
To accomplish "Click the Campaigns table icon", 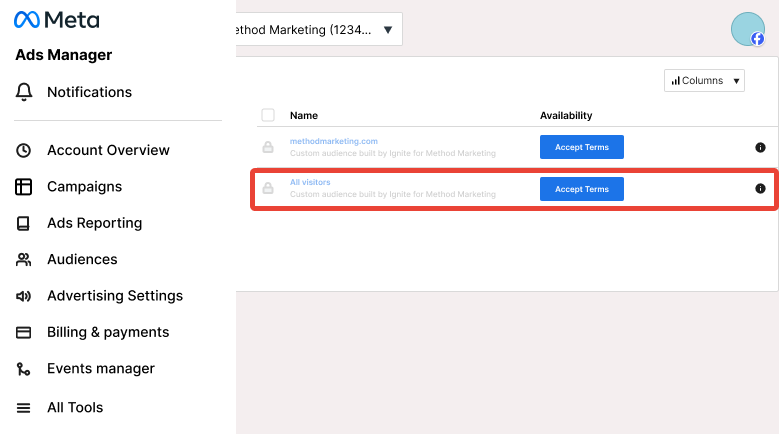I will tap(23, 187).
